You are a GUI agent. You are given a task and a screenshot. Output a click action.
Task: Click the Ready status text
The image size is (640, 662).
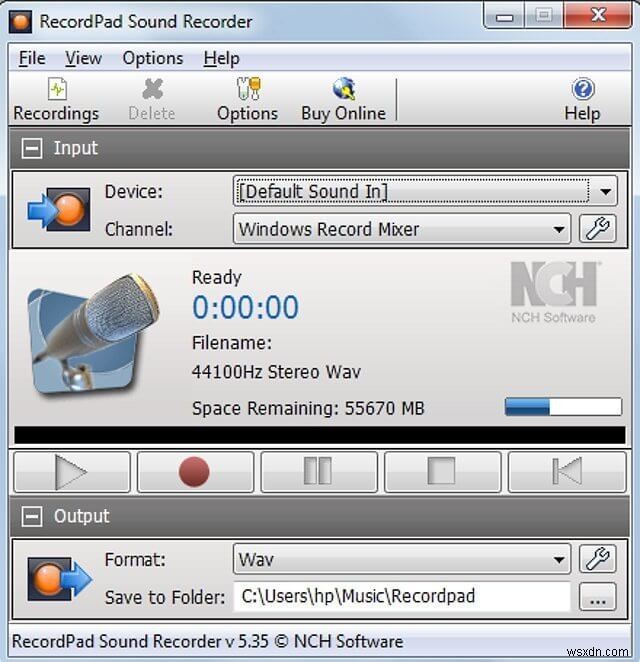(217, 278)
